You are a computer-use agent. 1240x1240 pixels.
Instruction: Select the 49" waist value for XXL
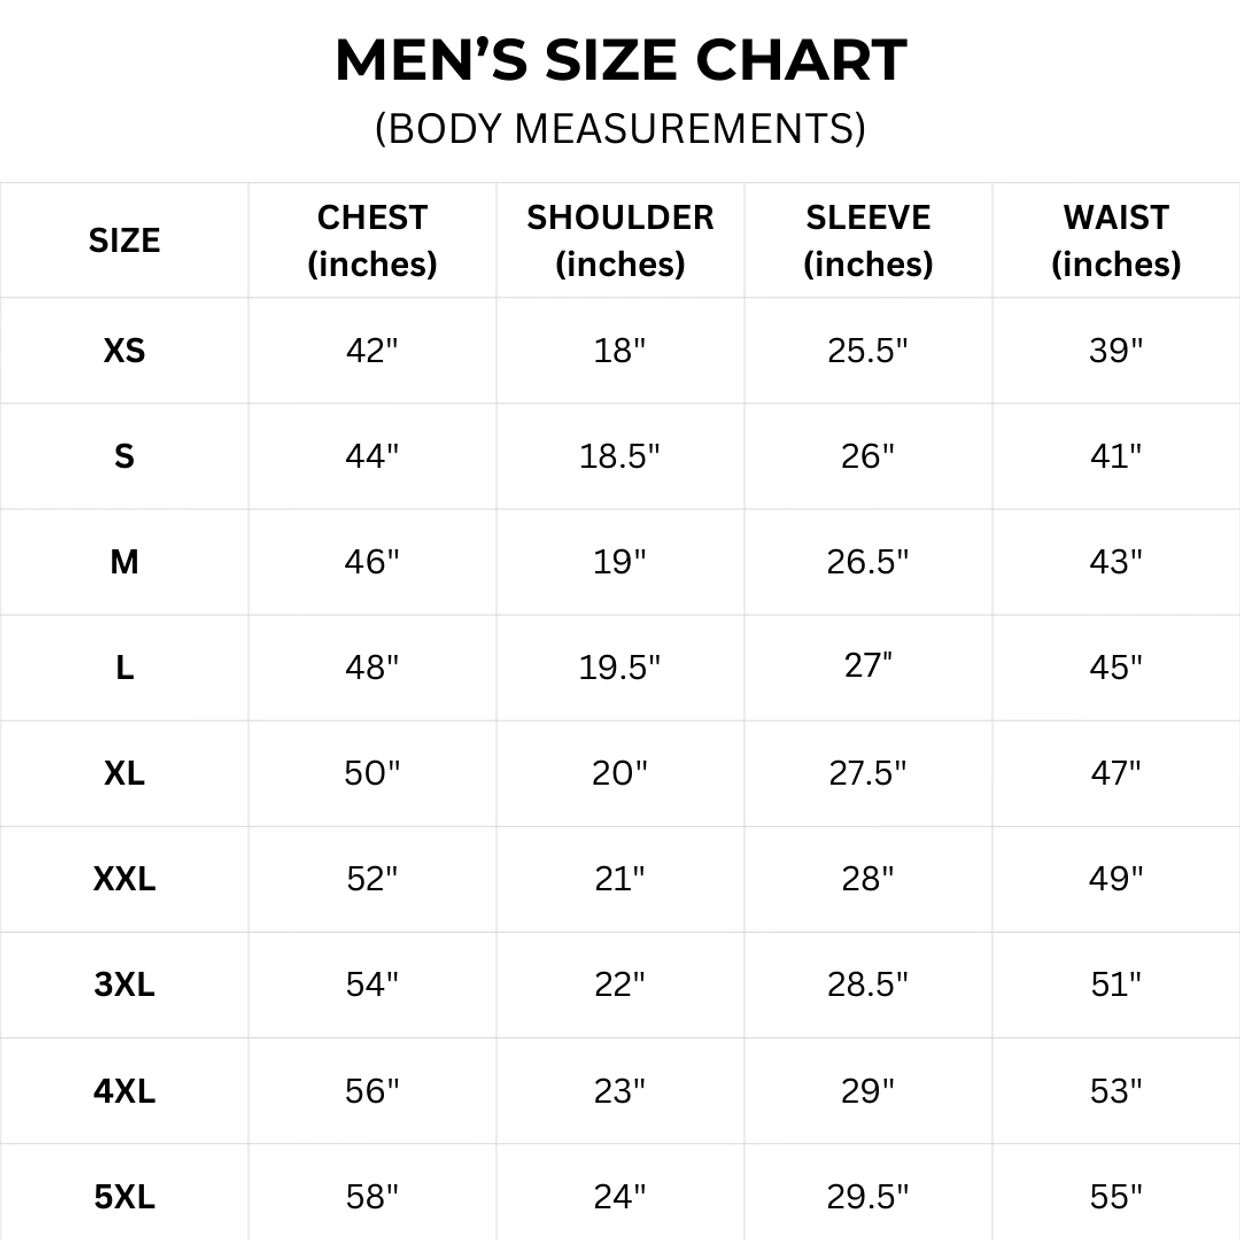click(x=1116, y=879)
